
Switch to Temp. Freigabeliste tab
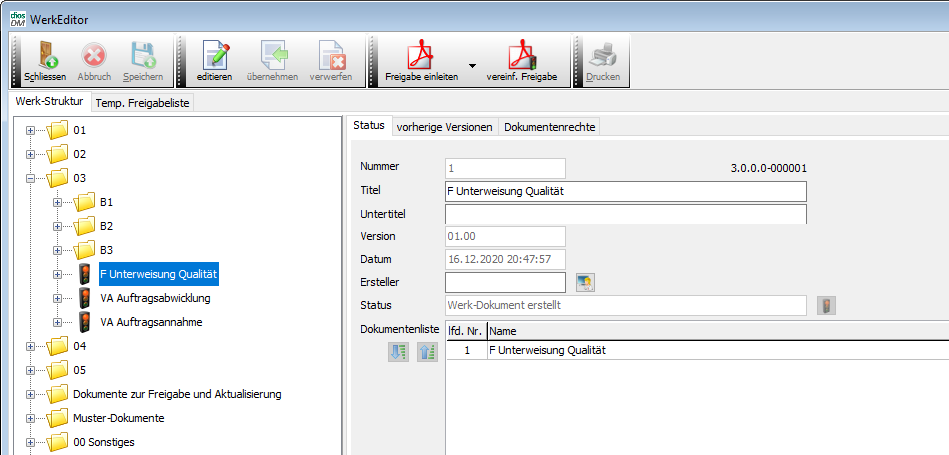pos(143,102)
